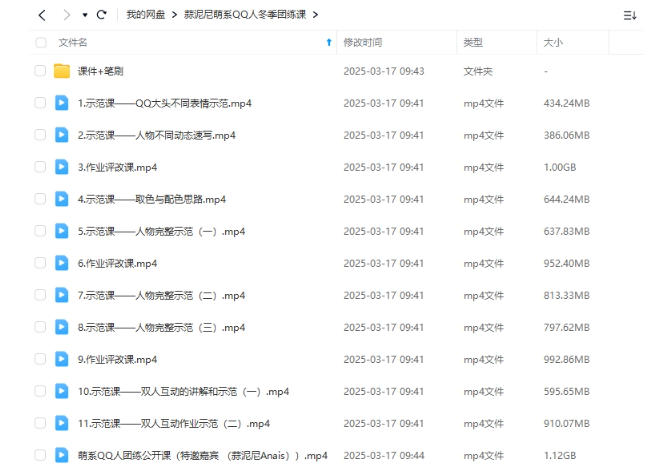Open file 萌系QQ人团练公开课(特邀嘉宾).mp4

click(x=203, y=455)
